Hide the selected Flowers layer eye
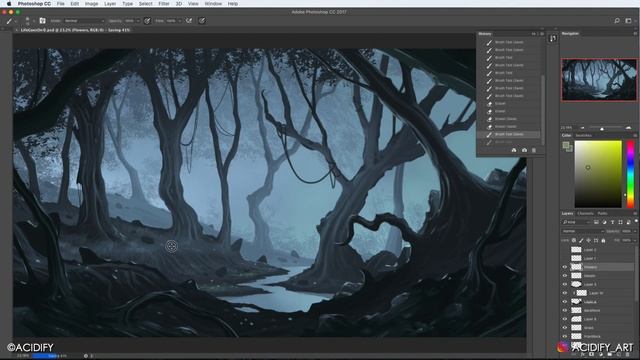 (x=565, y=267)
